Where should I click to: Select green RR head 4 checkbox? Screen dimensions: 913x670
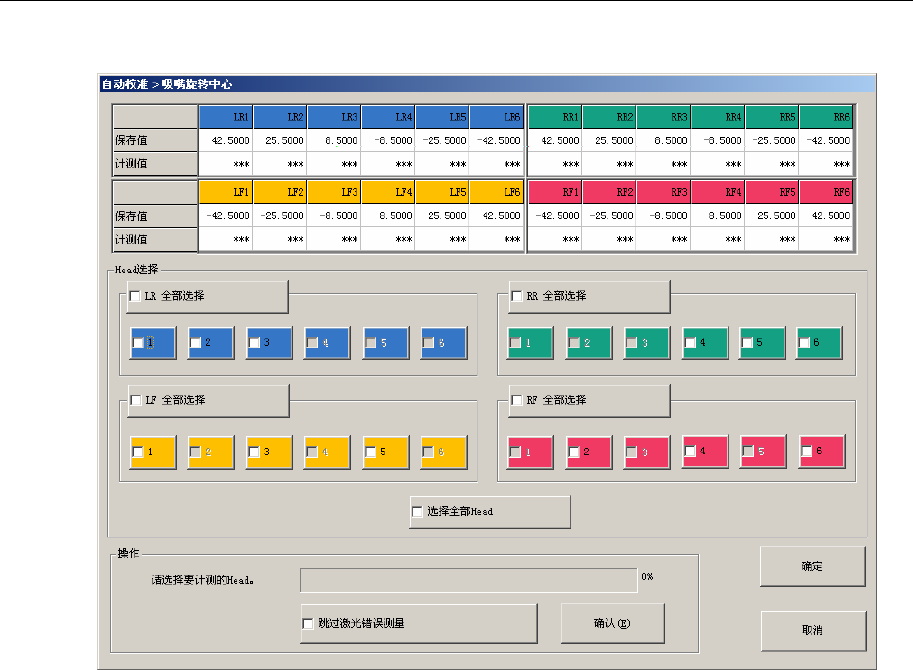click(x=690, y=343)
